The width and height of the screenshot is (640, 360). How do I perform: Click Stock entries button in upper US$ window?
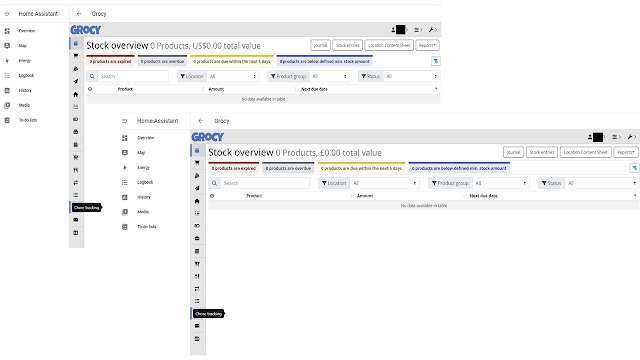click(x=347, y=45)
